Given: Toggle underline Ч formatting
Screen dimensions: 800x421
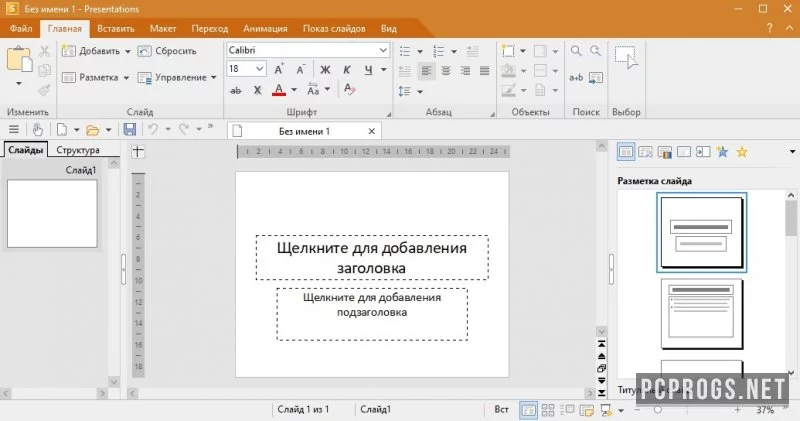Looking at the screenshot, I should tap(368, 70).
